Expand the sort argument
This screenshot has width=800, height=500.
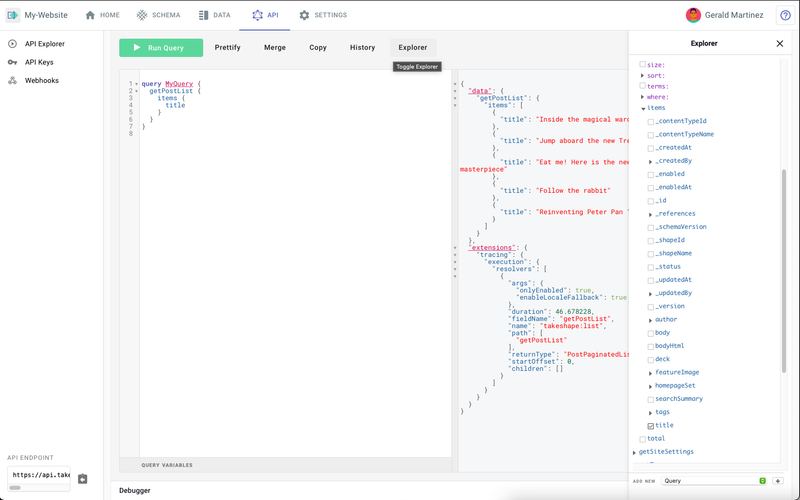coord(642,76)
